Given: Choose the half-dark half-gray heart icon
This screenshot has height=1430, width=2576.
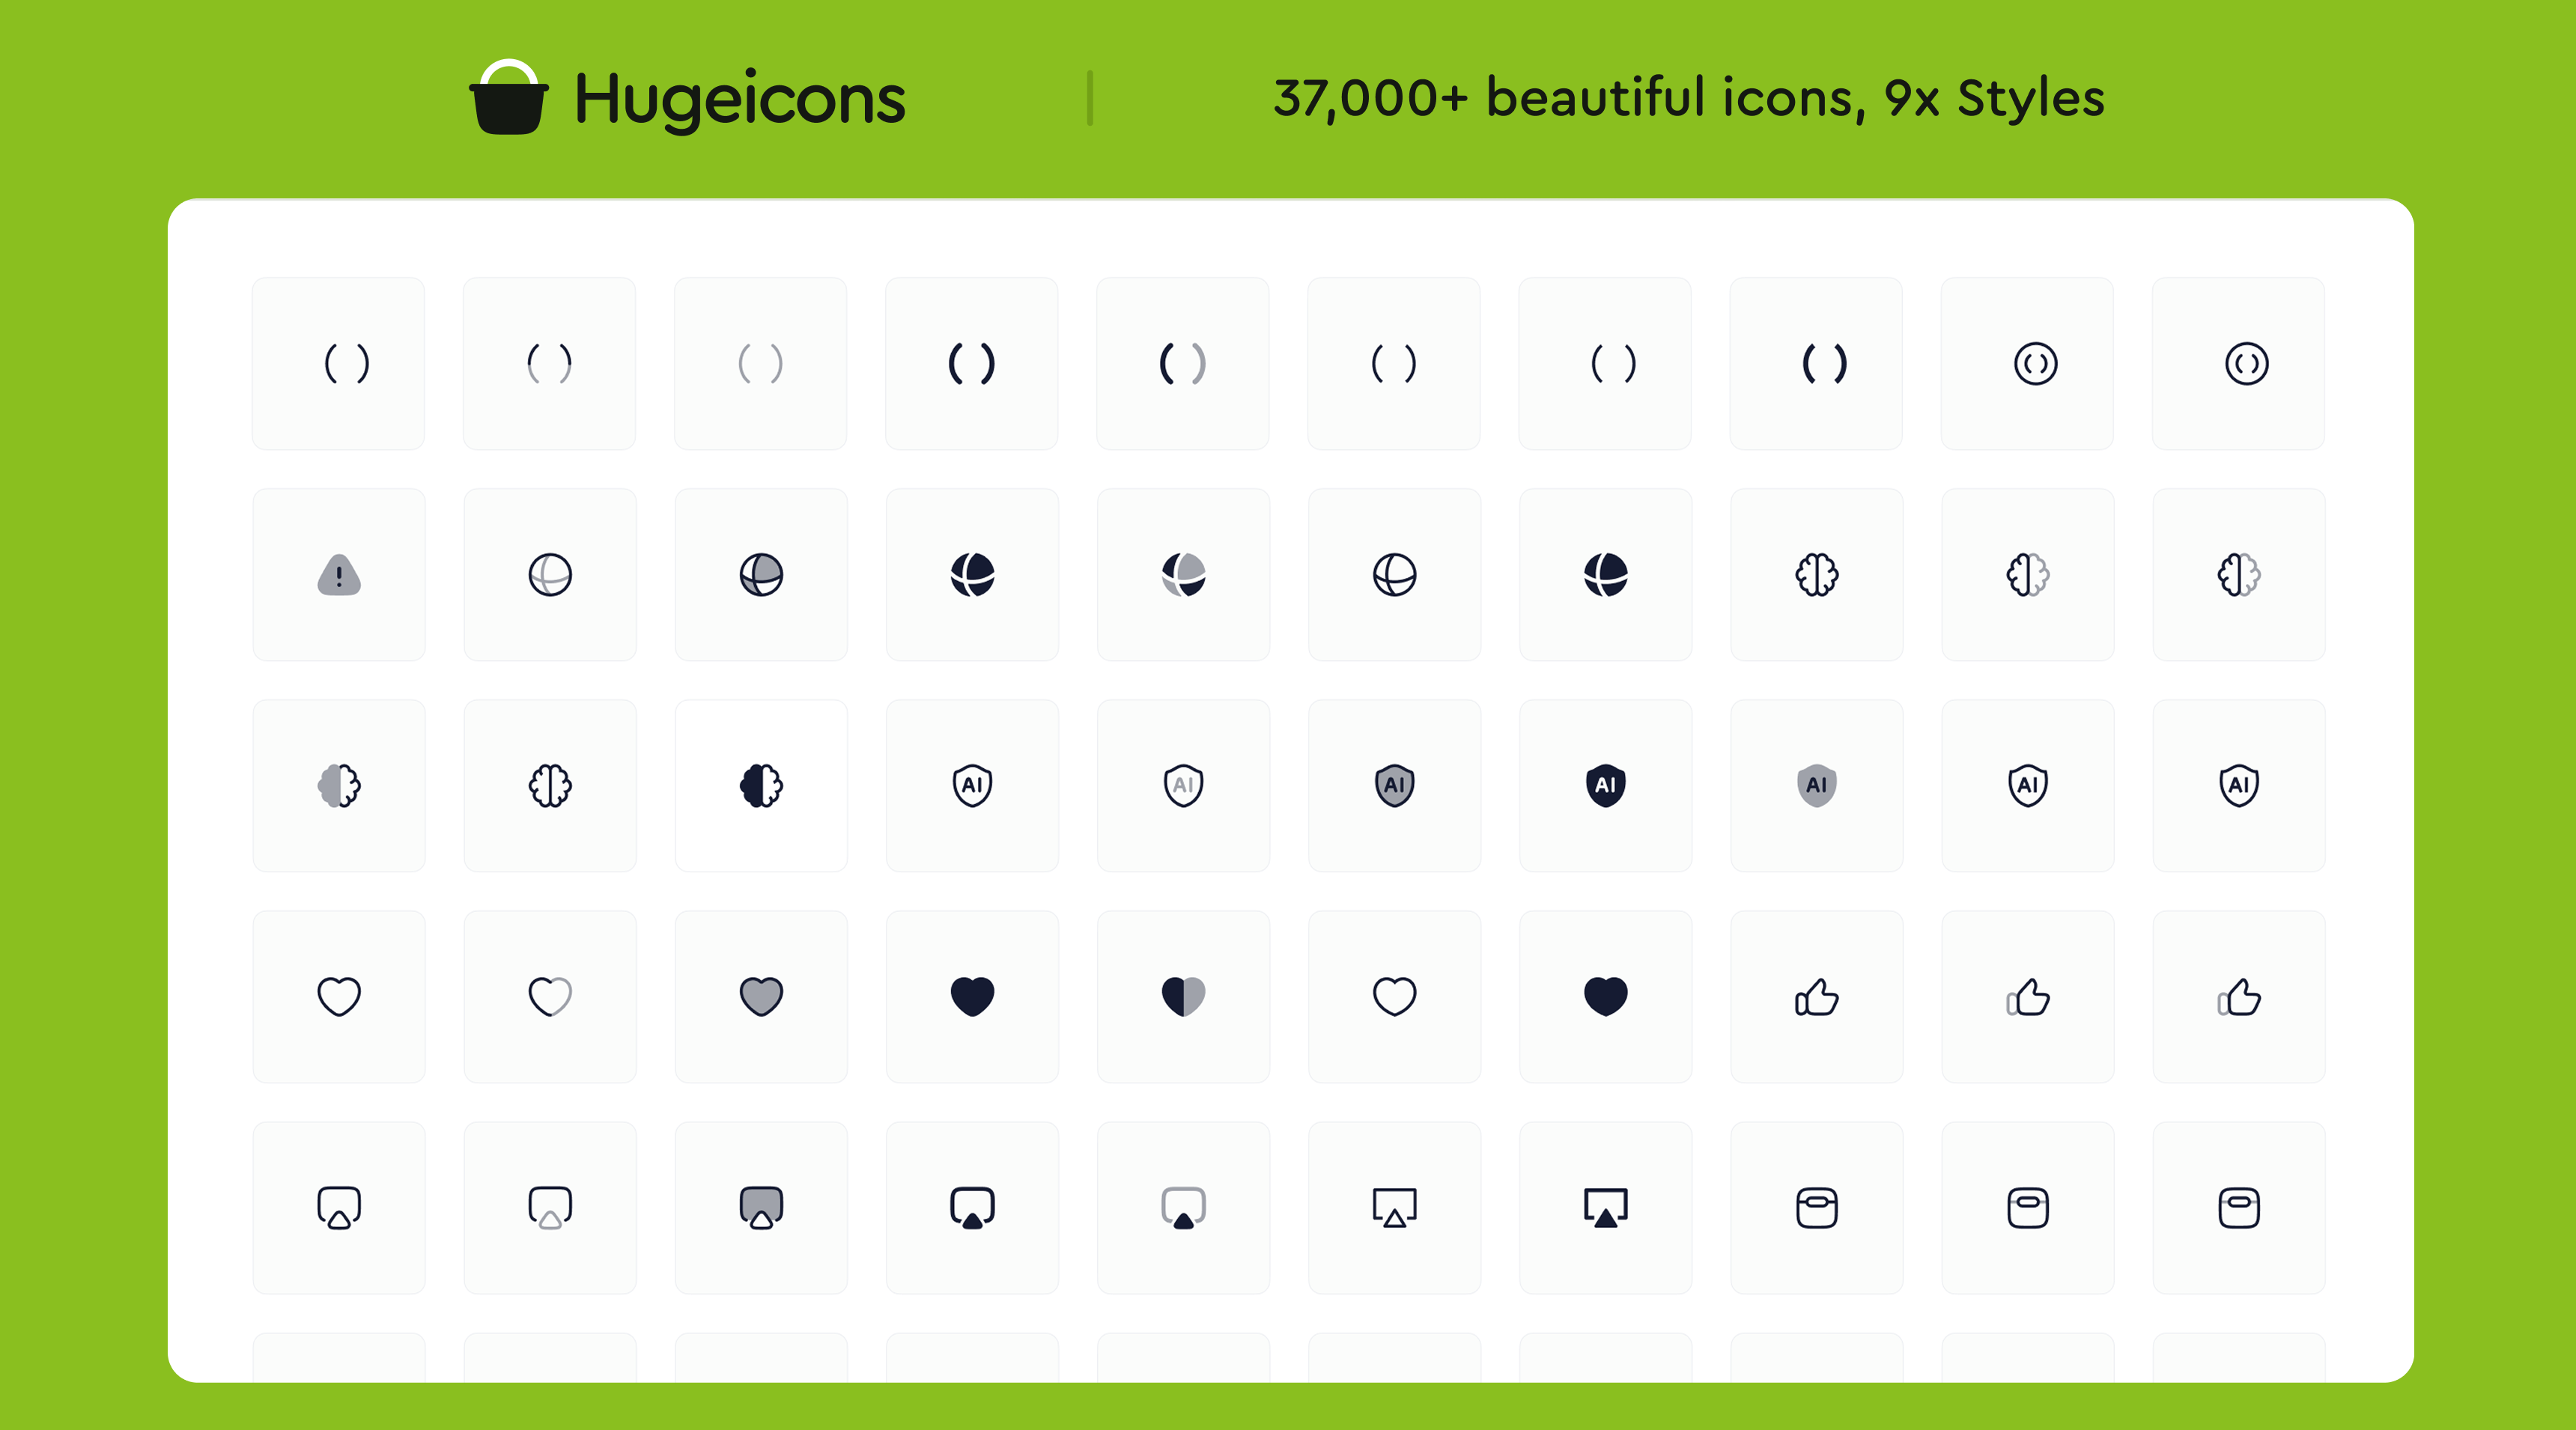Looking at the screenshot, I should [x=1183, y=997].
